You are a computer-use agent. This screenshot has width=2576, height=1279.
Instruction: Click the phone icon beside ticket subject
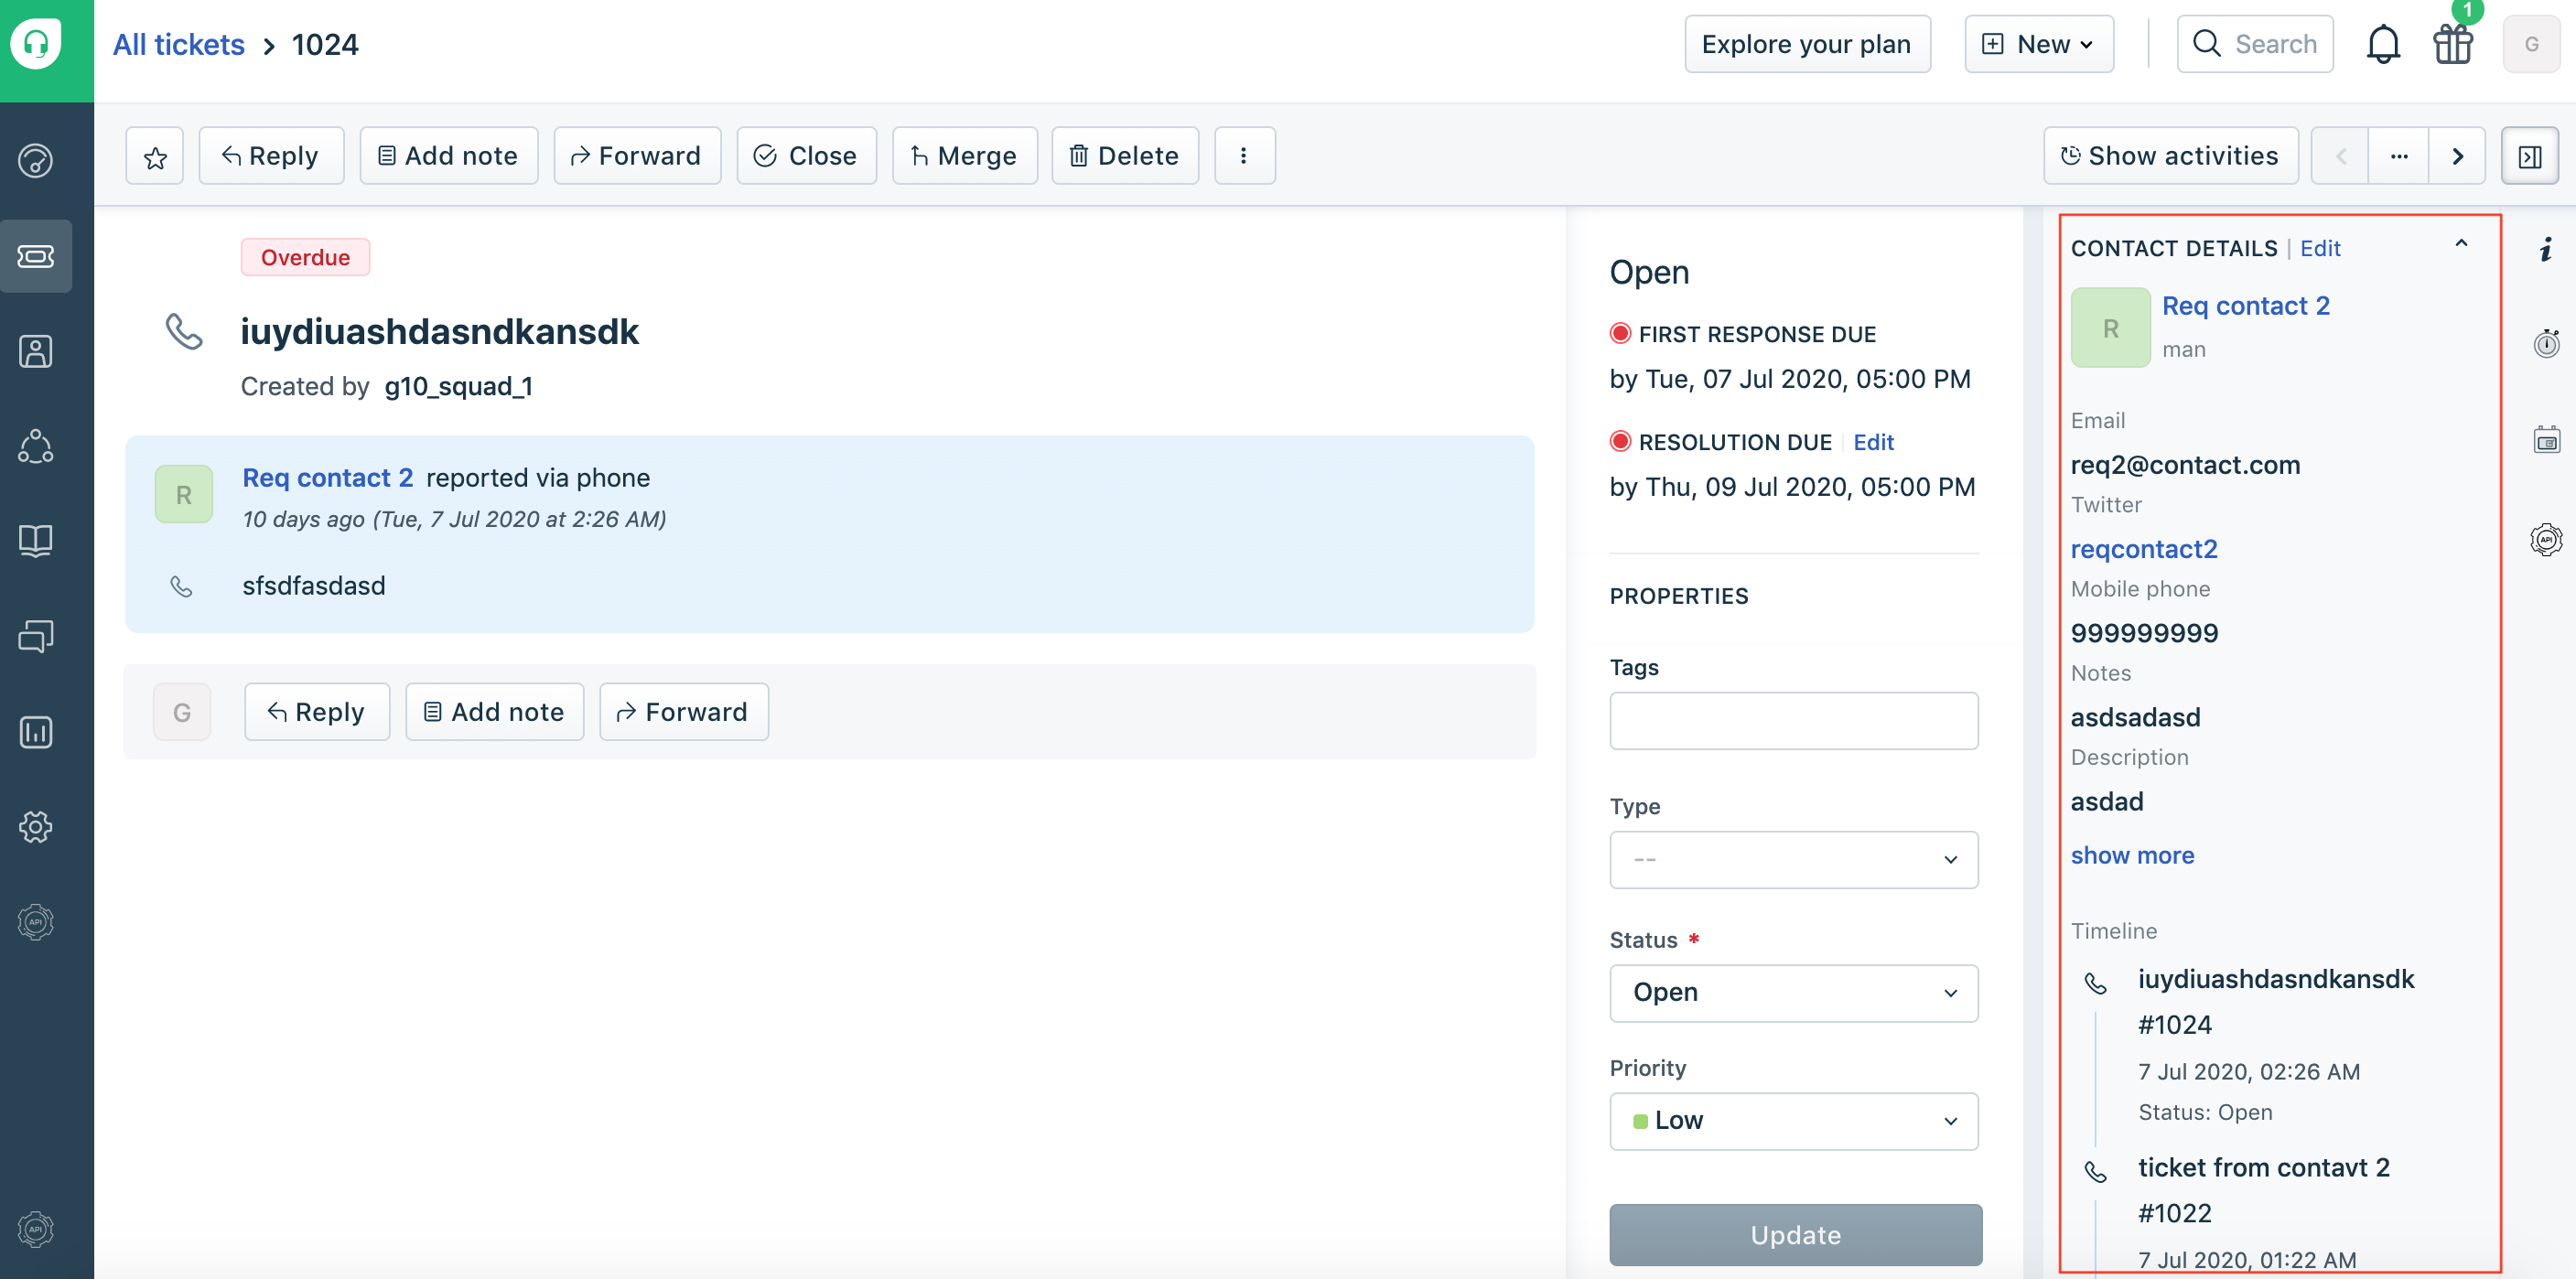184,332
